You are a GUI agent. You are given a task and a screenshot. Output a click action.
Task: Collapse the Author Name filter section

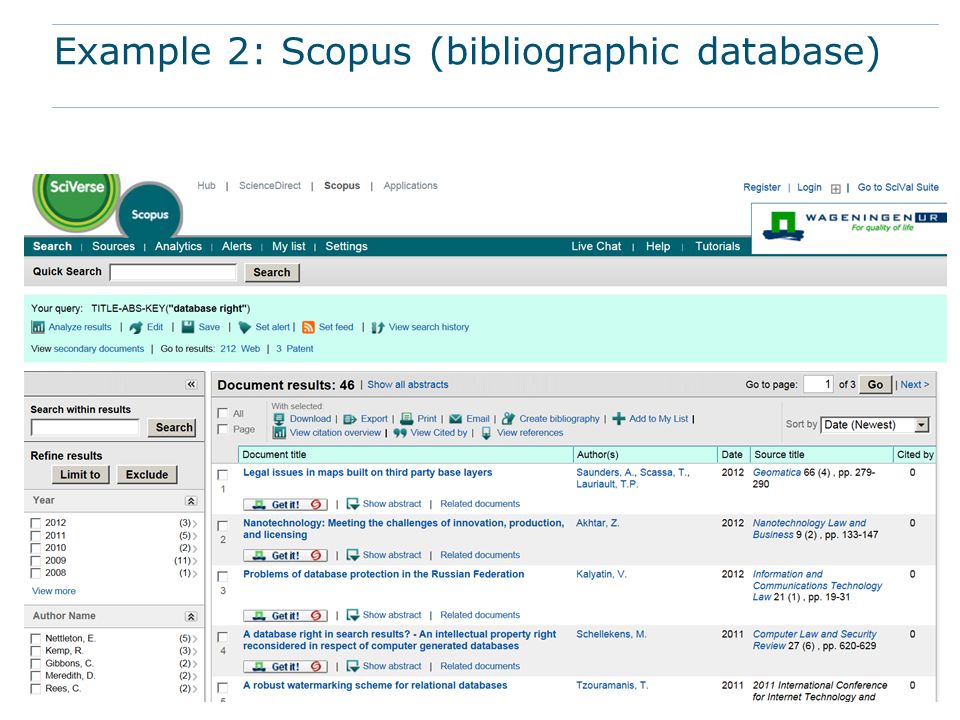(x=191, y=617)
